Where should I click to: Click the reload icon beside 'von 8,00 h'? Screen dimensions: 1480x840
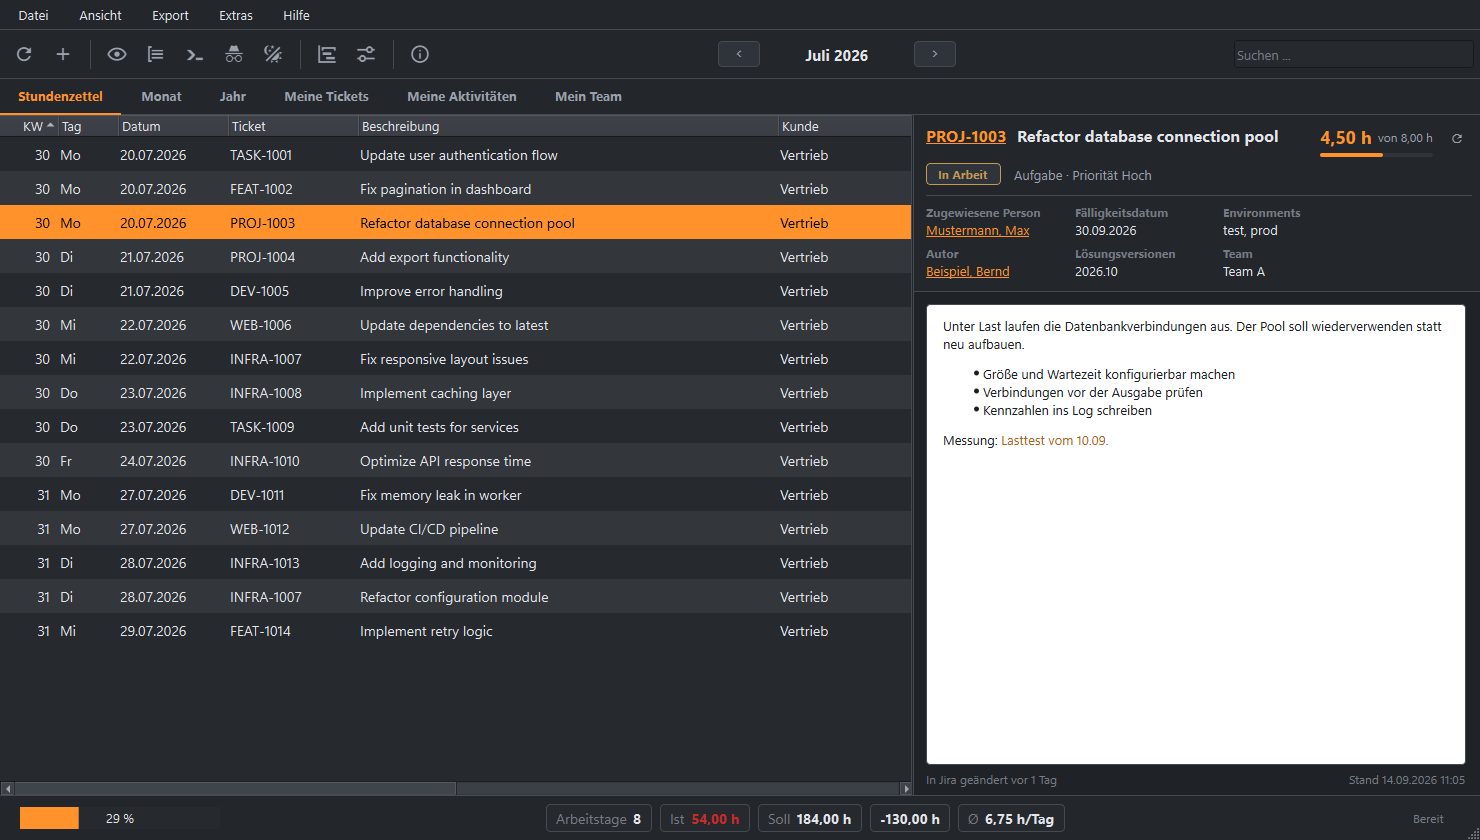click(1457, 139)
